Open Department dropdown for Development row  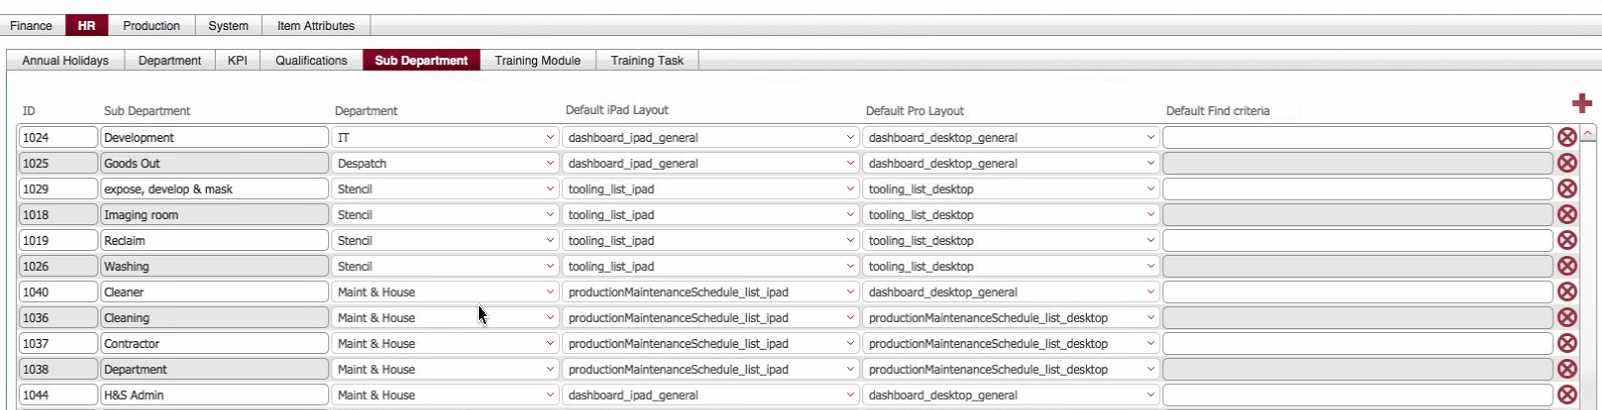tap(549, 138)
